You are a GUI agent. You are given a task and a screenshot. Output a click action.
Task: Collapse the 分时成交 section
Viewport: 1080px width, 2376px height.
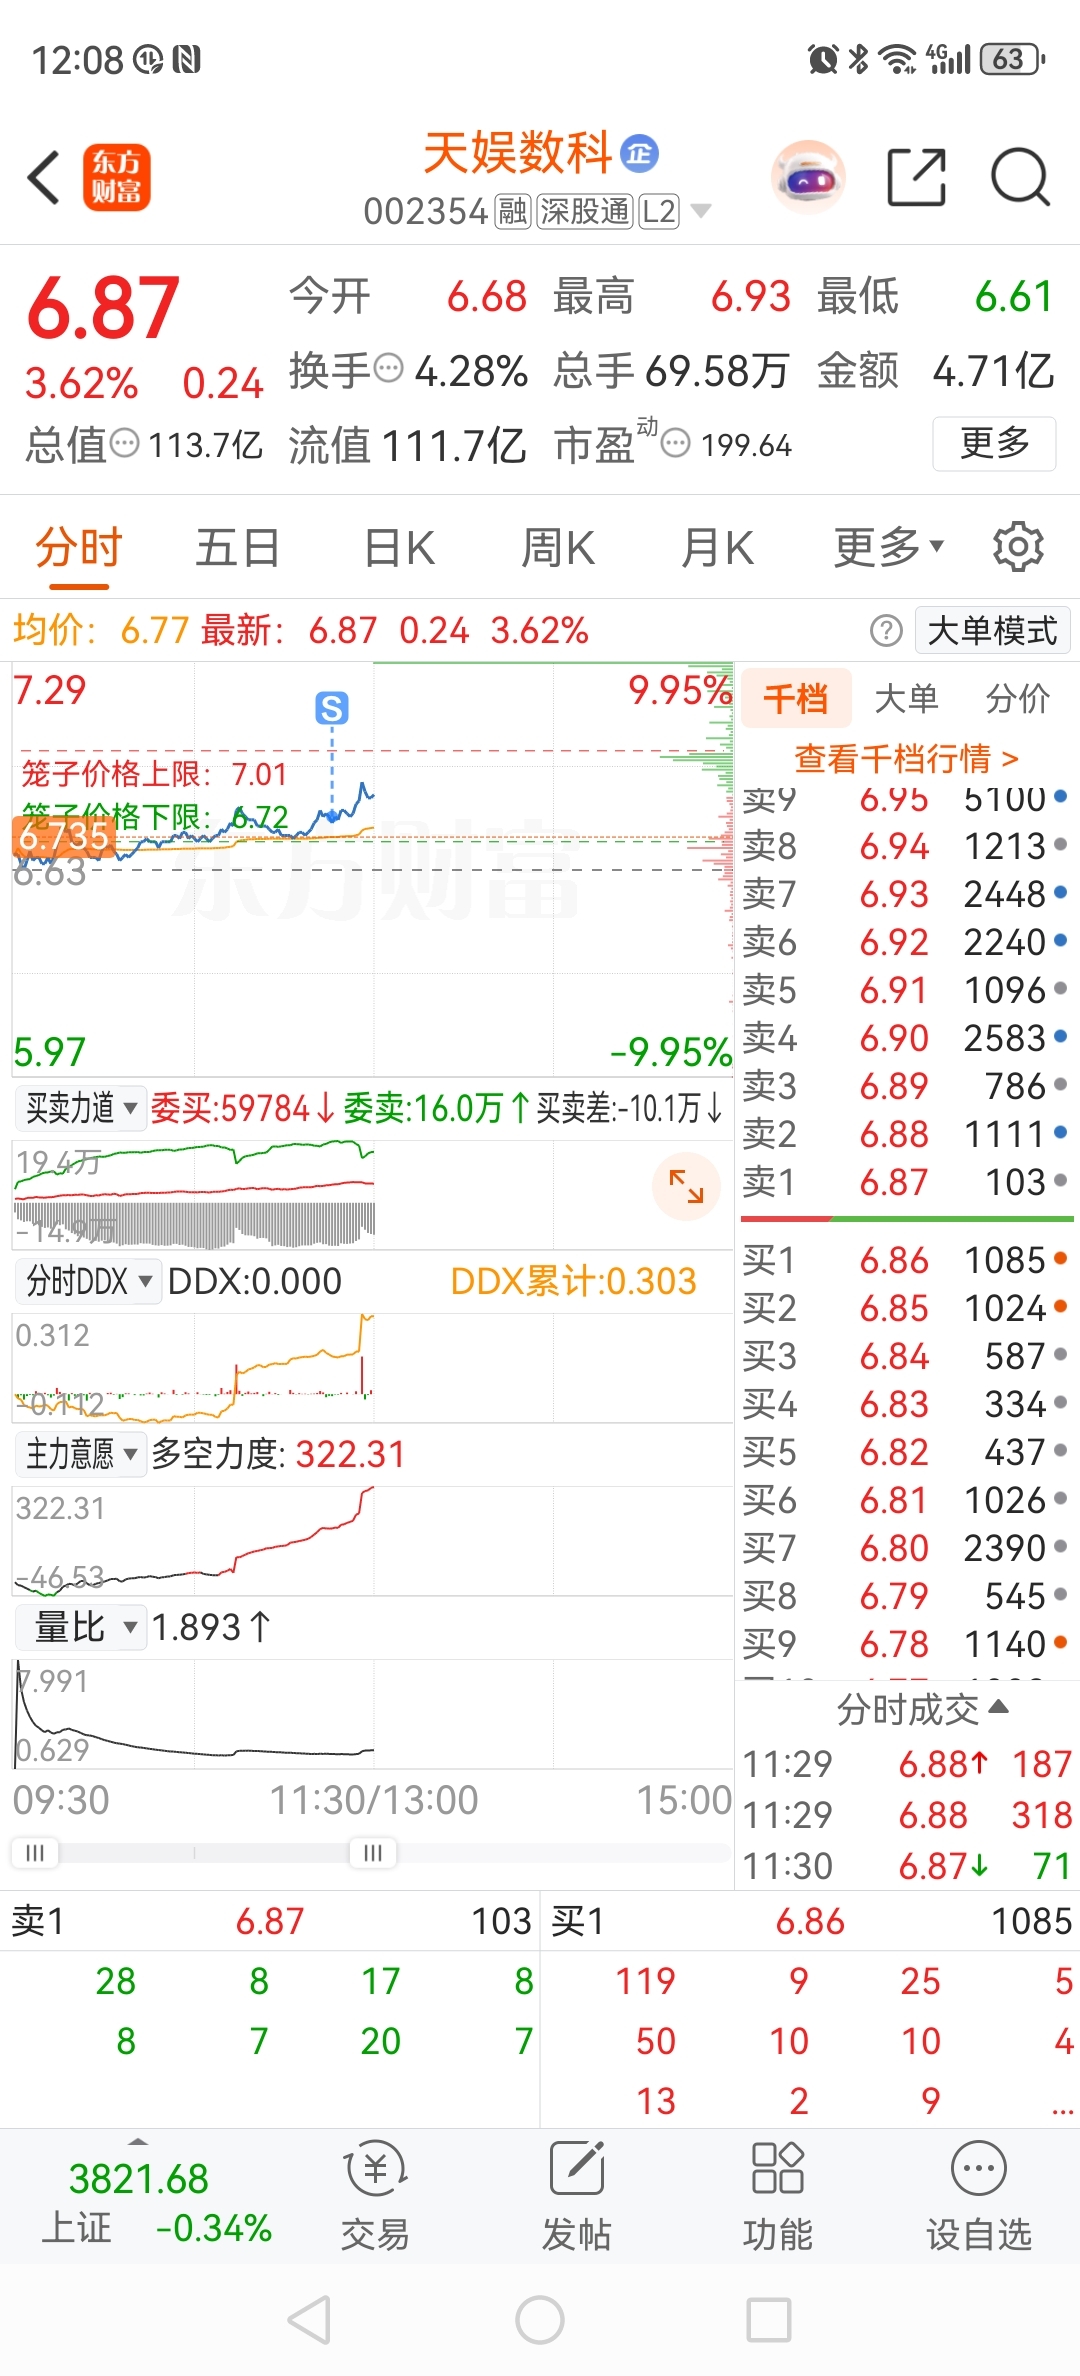(x=922, y=1709)
